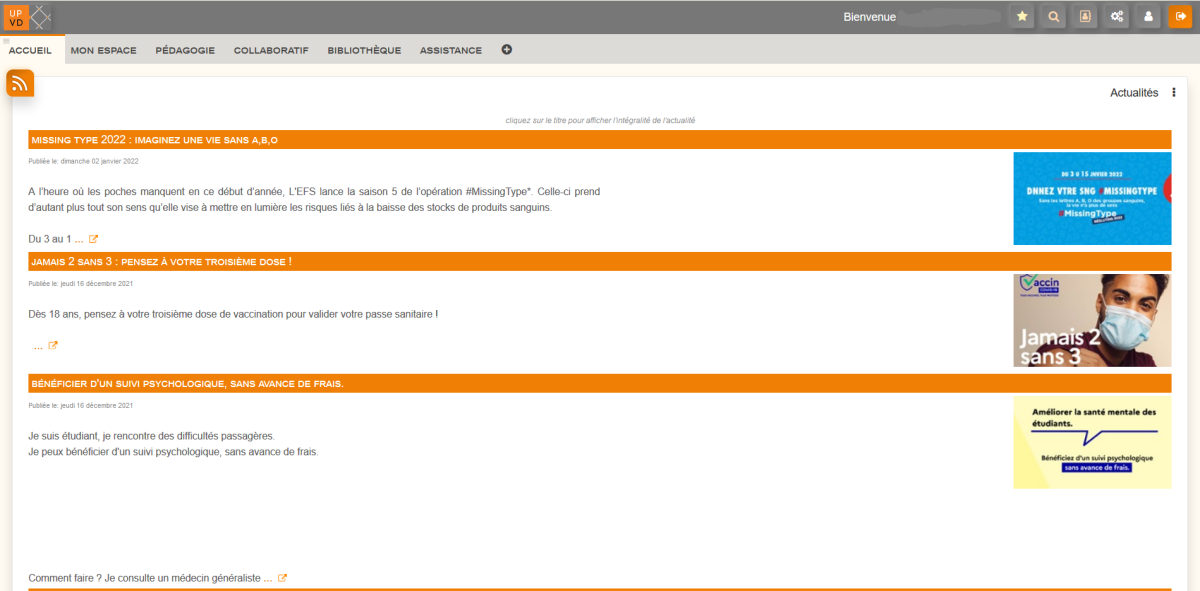Click 'Je peux bénéficier d'un suivi psychologique' line
This screenshot has height=591, width=1200.
click(173, 452)
